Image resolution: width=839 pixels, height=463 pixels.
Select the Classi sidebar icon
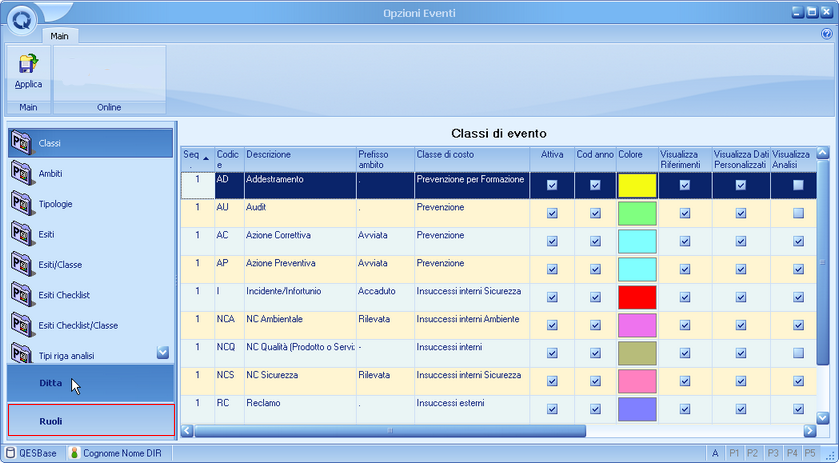point(21,143)
